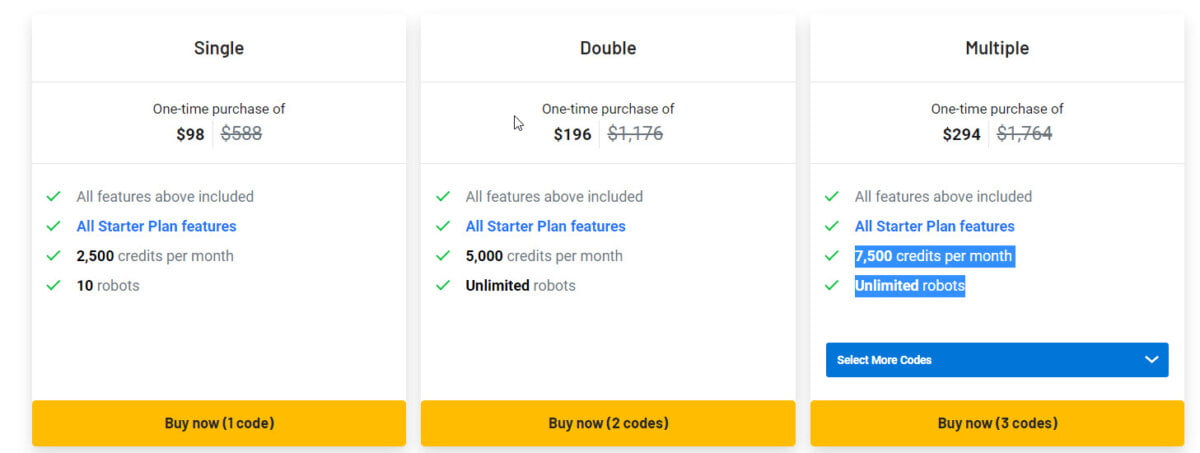1200x453 pixels.
Task: Select the Double plan heading
Action: (x=608, y=48)
